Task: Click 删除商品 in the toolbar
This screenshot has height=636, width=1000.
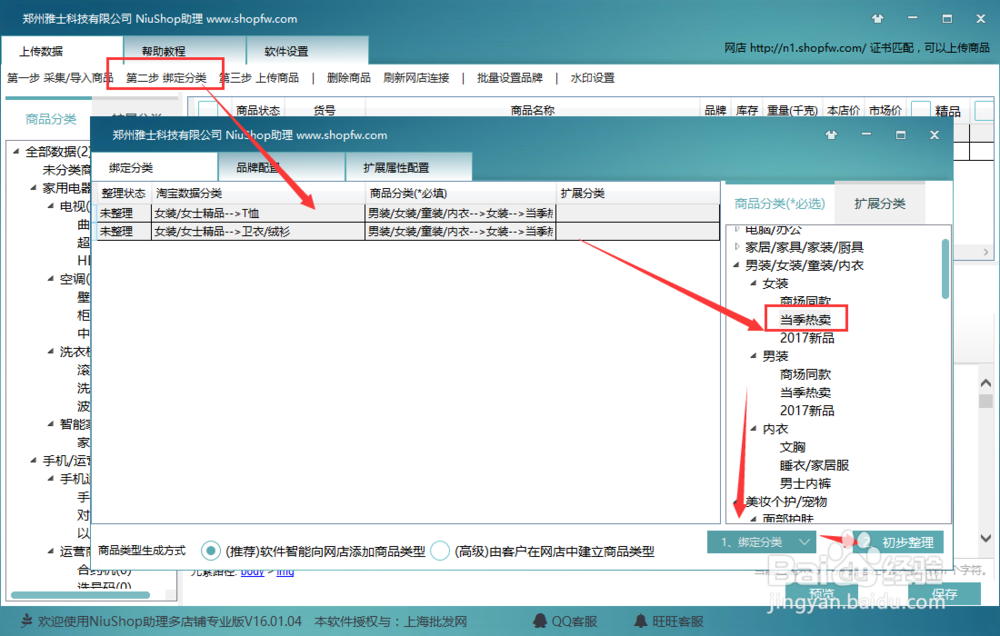Action: [348, 78]
